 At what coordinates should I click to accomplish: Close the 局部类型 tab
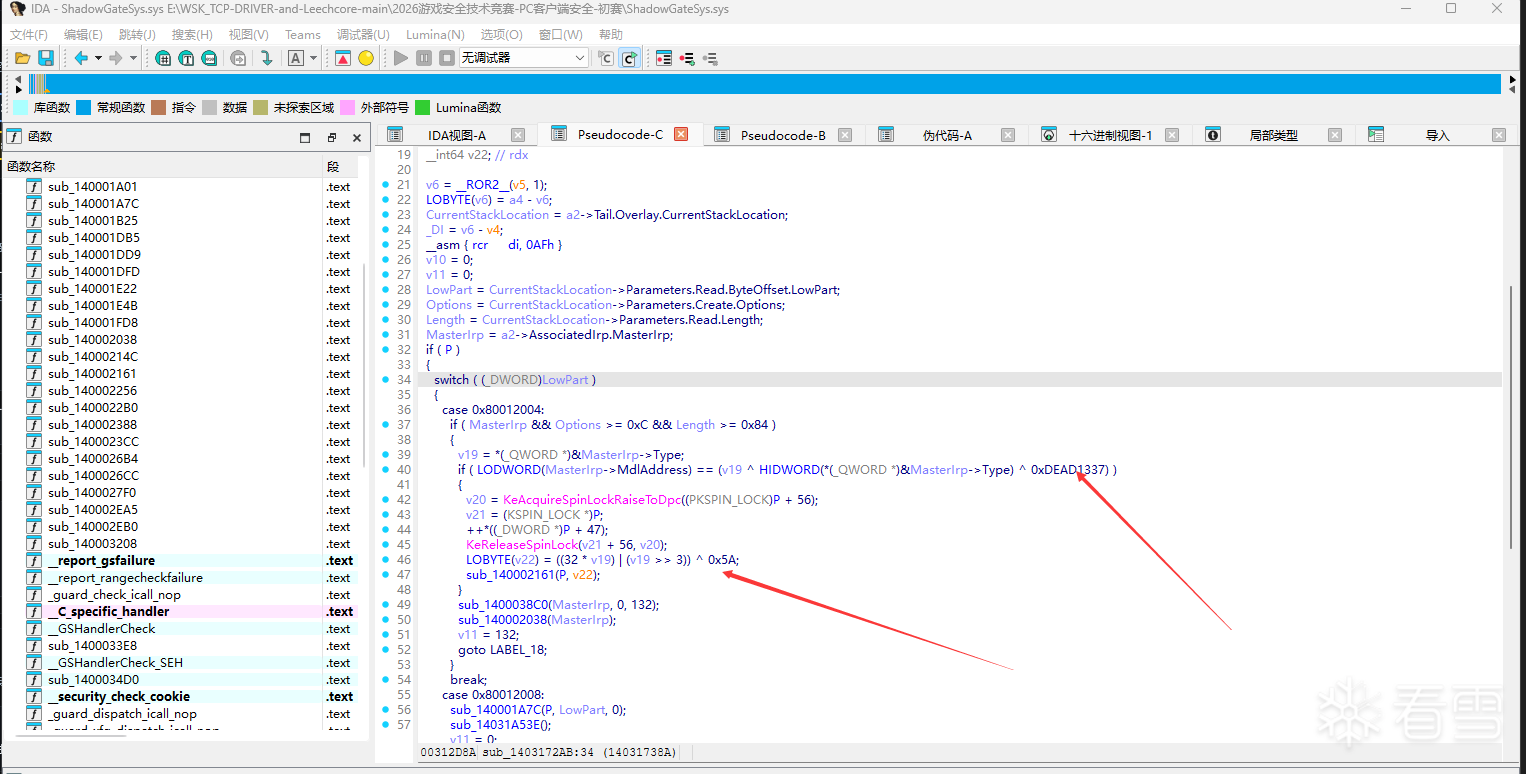(x=1335, y=135)
